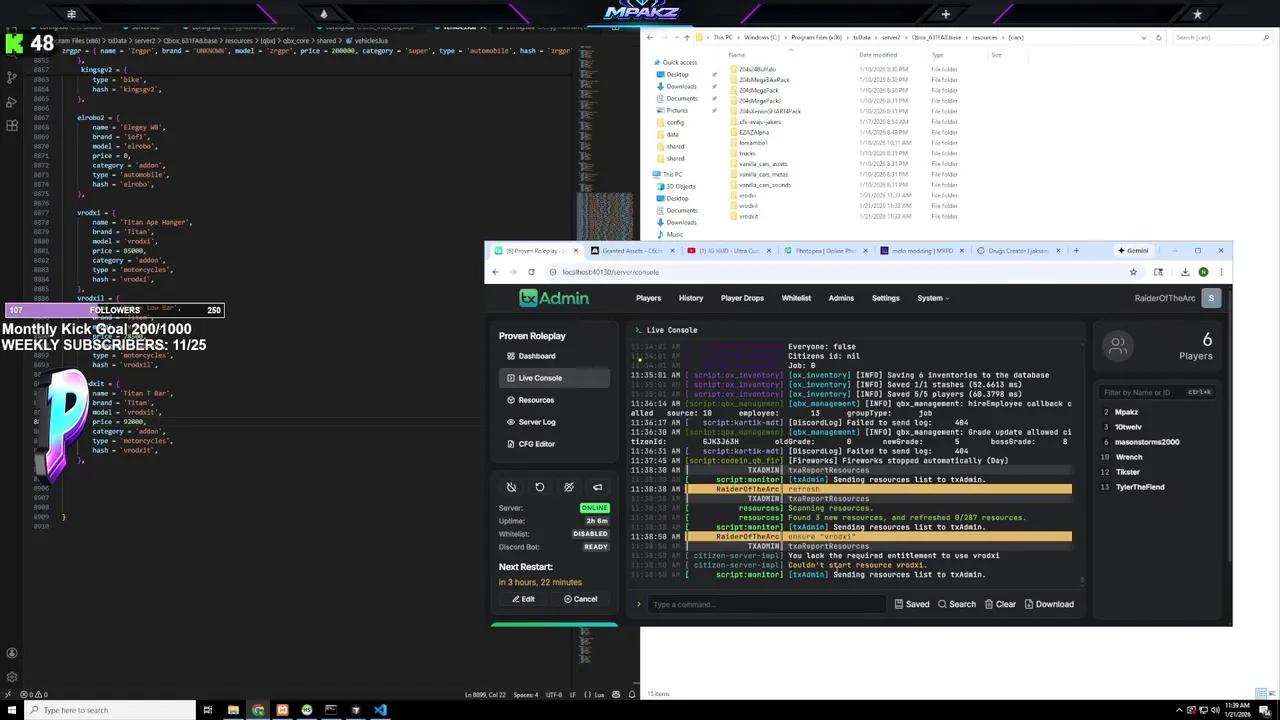This screenshot has width=1280, height=720.
Task: Click the followers goal progress bar
Action: pos(115,310)
